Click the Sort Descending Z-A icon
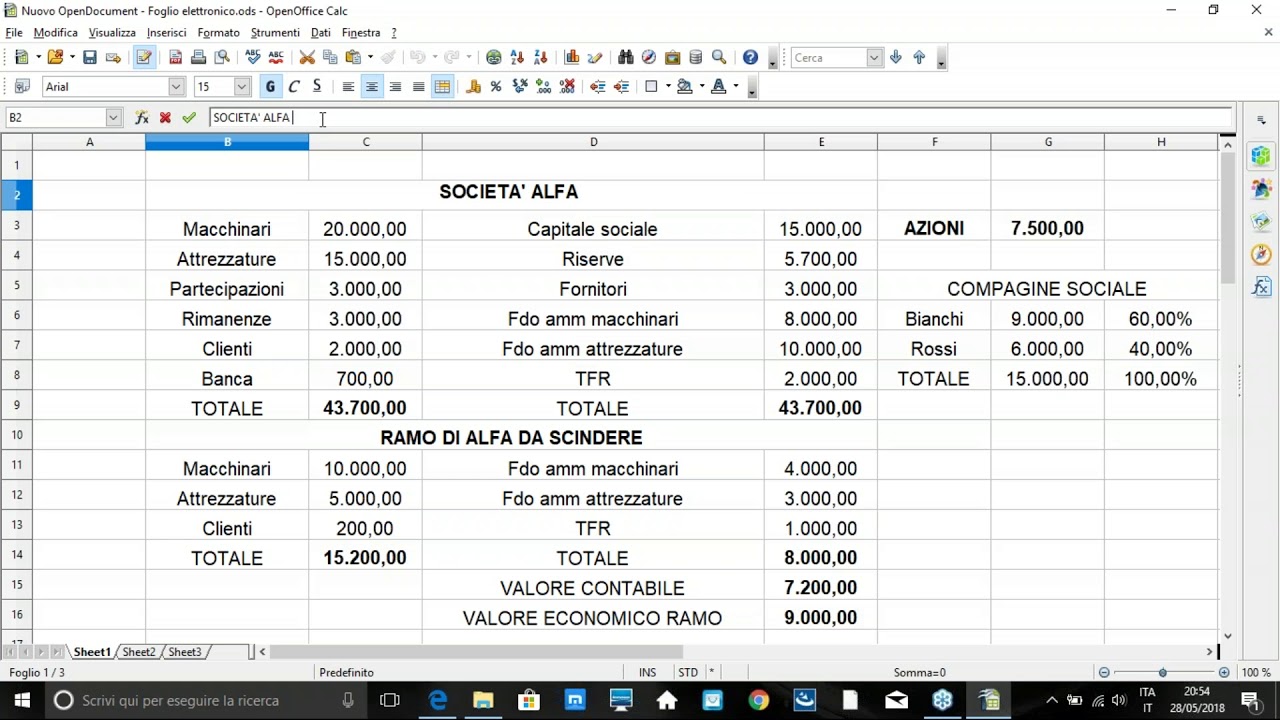 coord(541,58)
